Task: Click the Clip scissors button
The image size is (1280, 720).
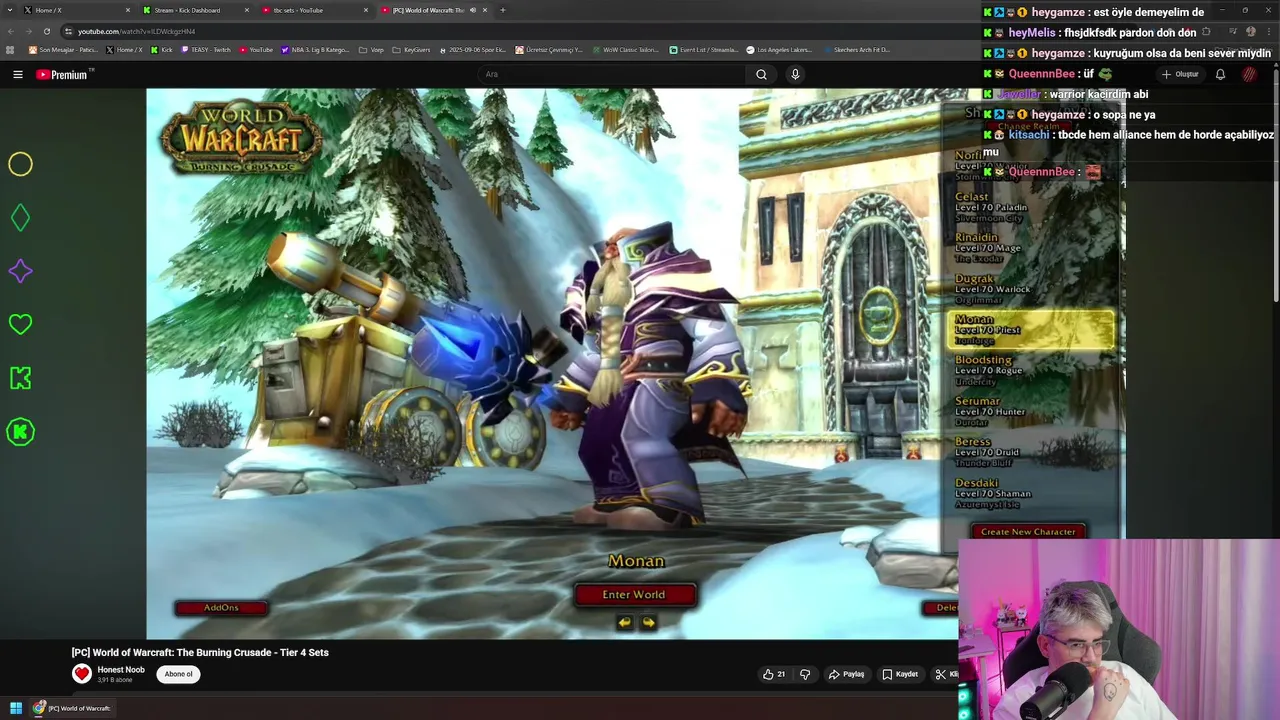Action: click(x=946, y=674)
